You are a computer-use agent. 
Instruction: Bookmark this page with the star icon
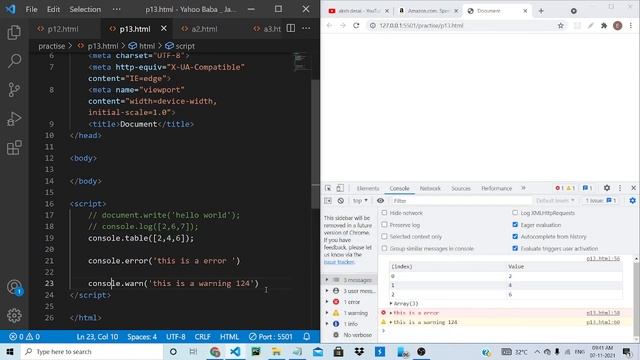tap(560, 25)
